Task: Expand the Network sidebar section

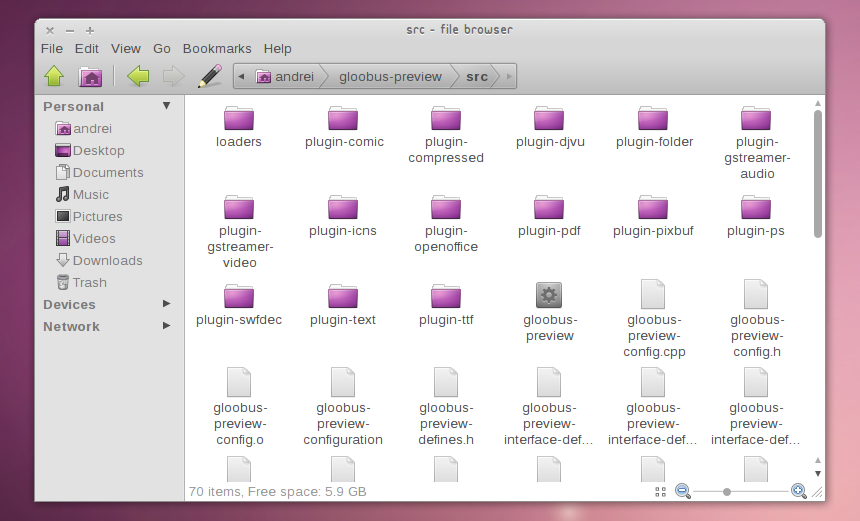Action: point(166,326)
